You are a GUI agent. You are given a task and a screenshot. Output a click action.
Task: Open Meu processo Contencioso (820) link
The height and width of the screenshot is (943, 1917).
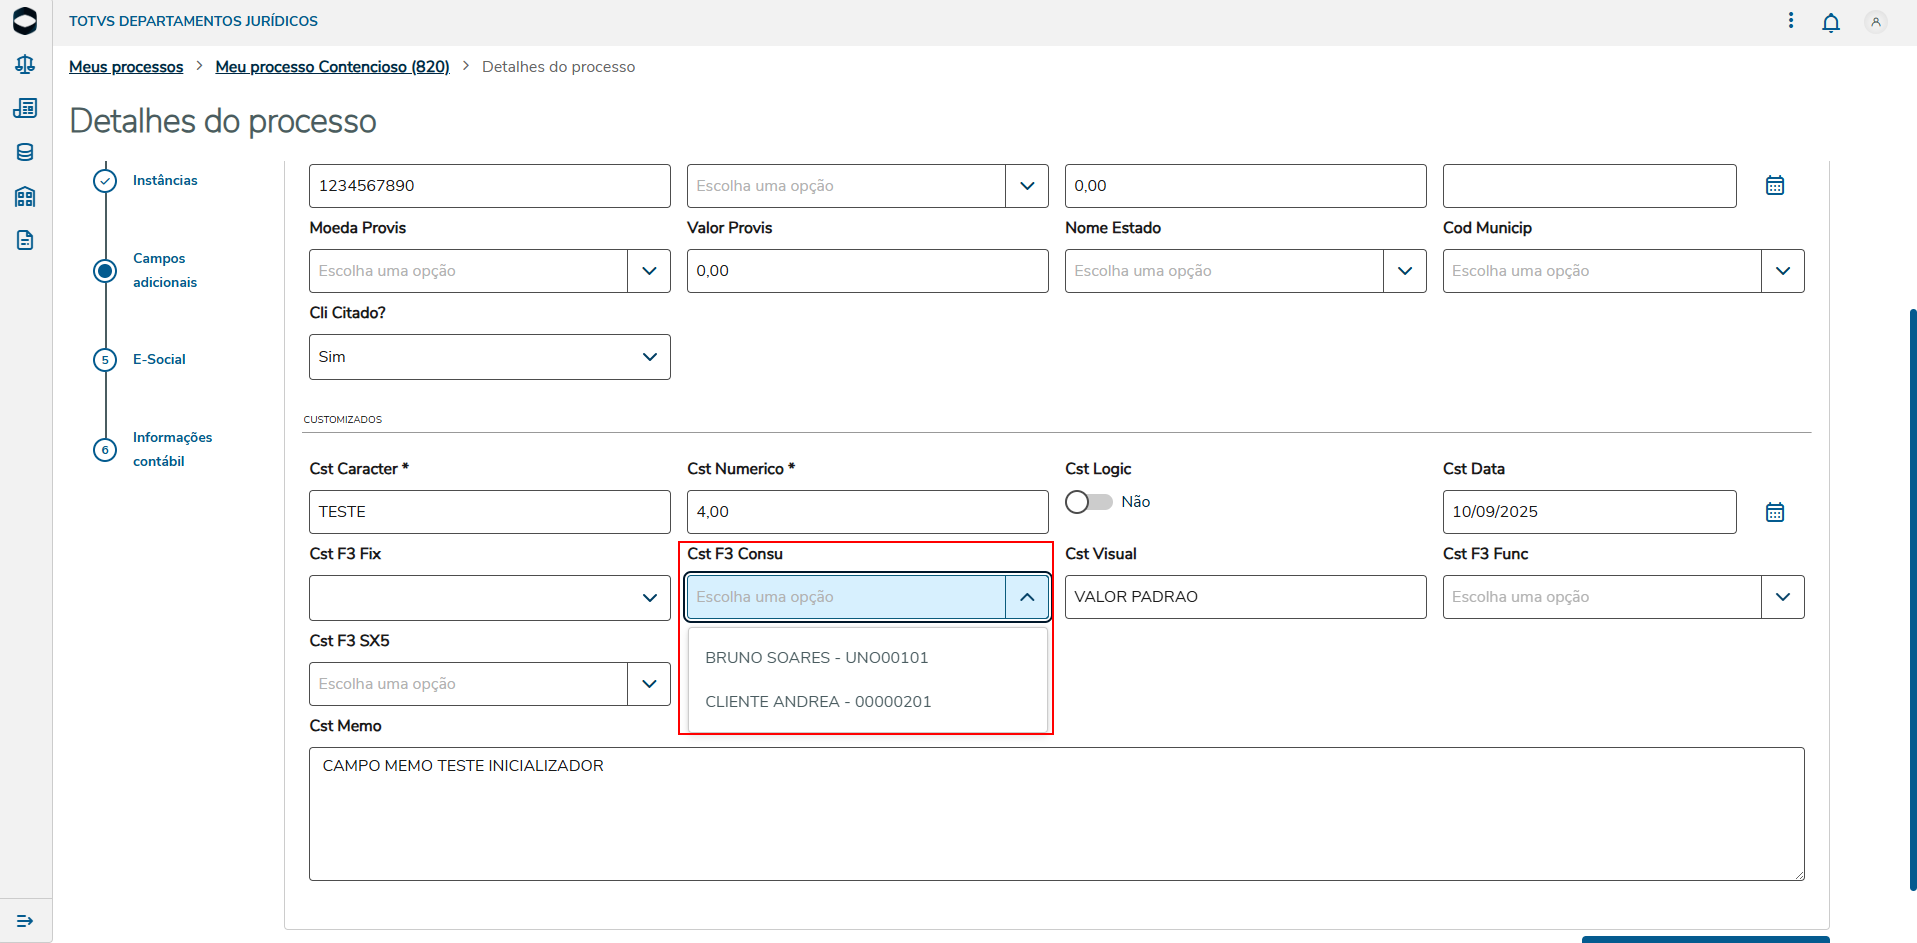tap(332, 67)
